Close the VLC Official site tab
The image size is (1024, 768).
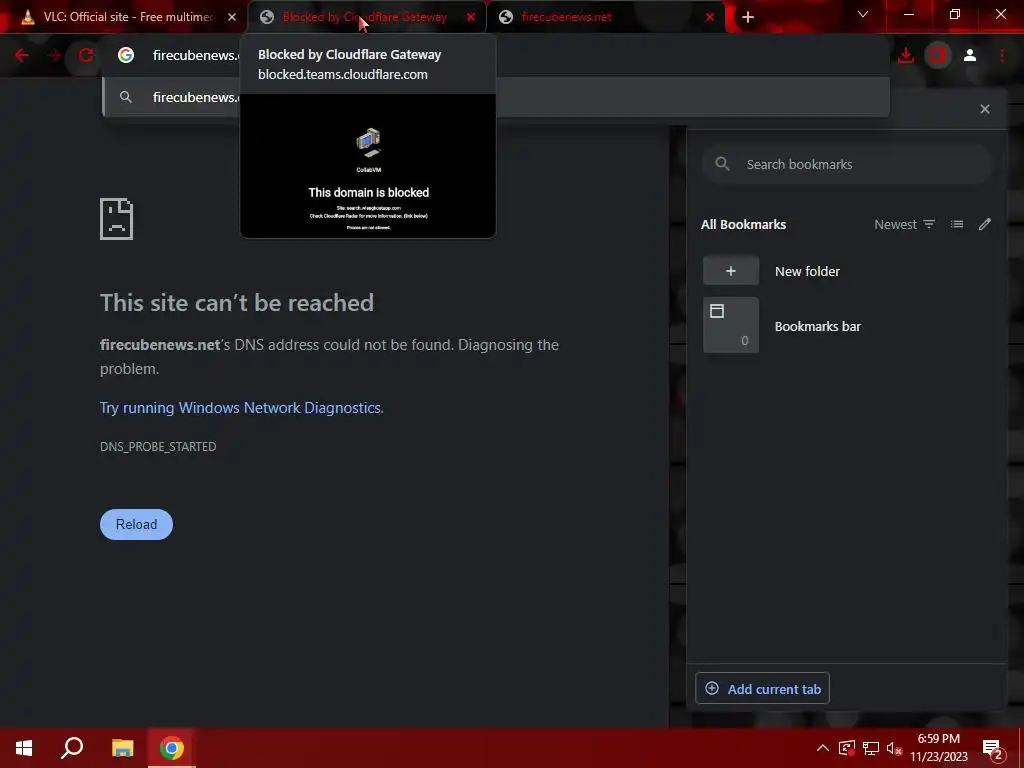tap(232, 17)
